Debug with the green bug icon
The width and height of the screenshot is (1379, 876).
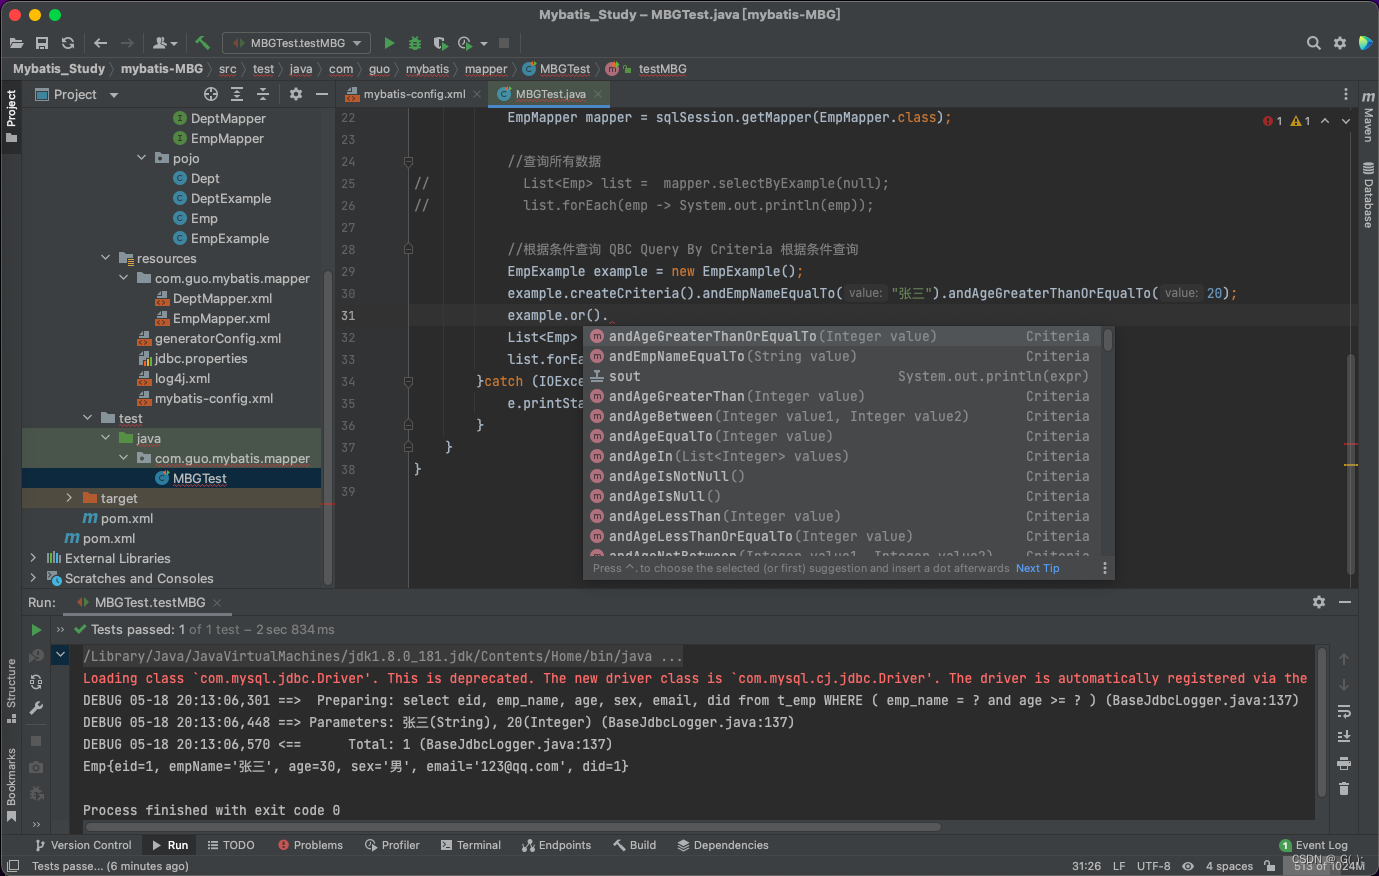point(415,43)
